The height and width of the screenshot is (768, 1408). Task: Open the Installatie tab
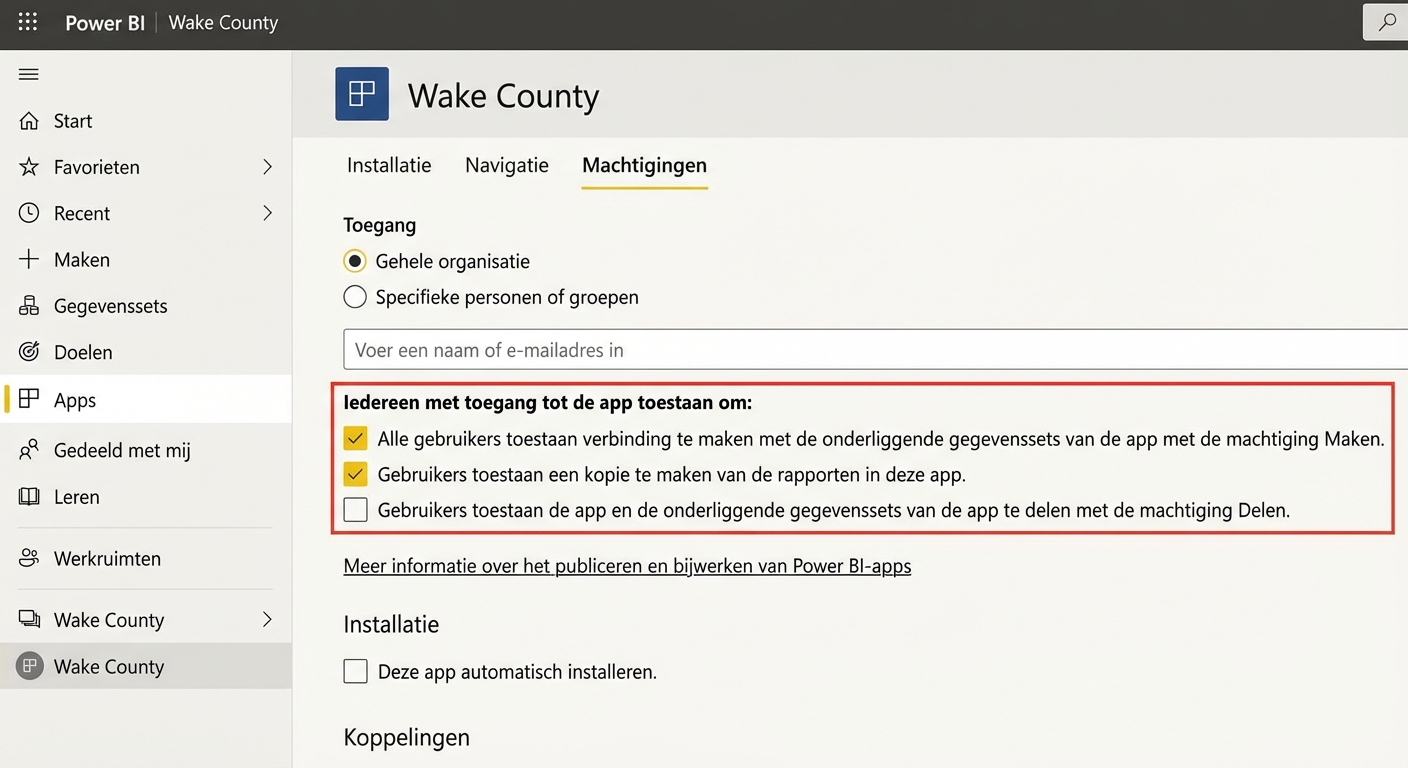point(388,164)
